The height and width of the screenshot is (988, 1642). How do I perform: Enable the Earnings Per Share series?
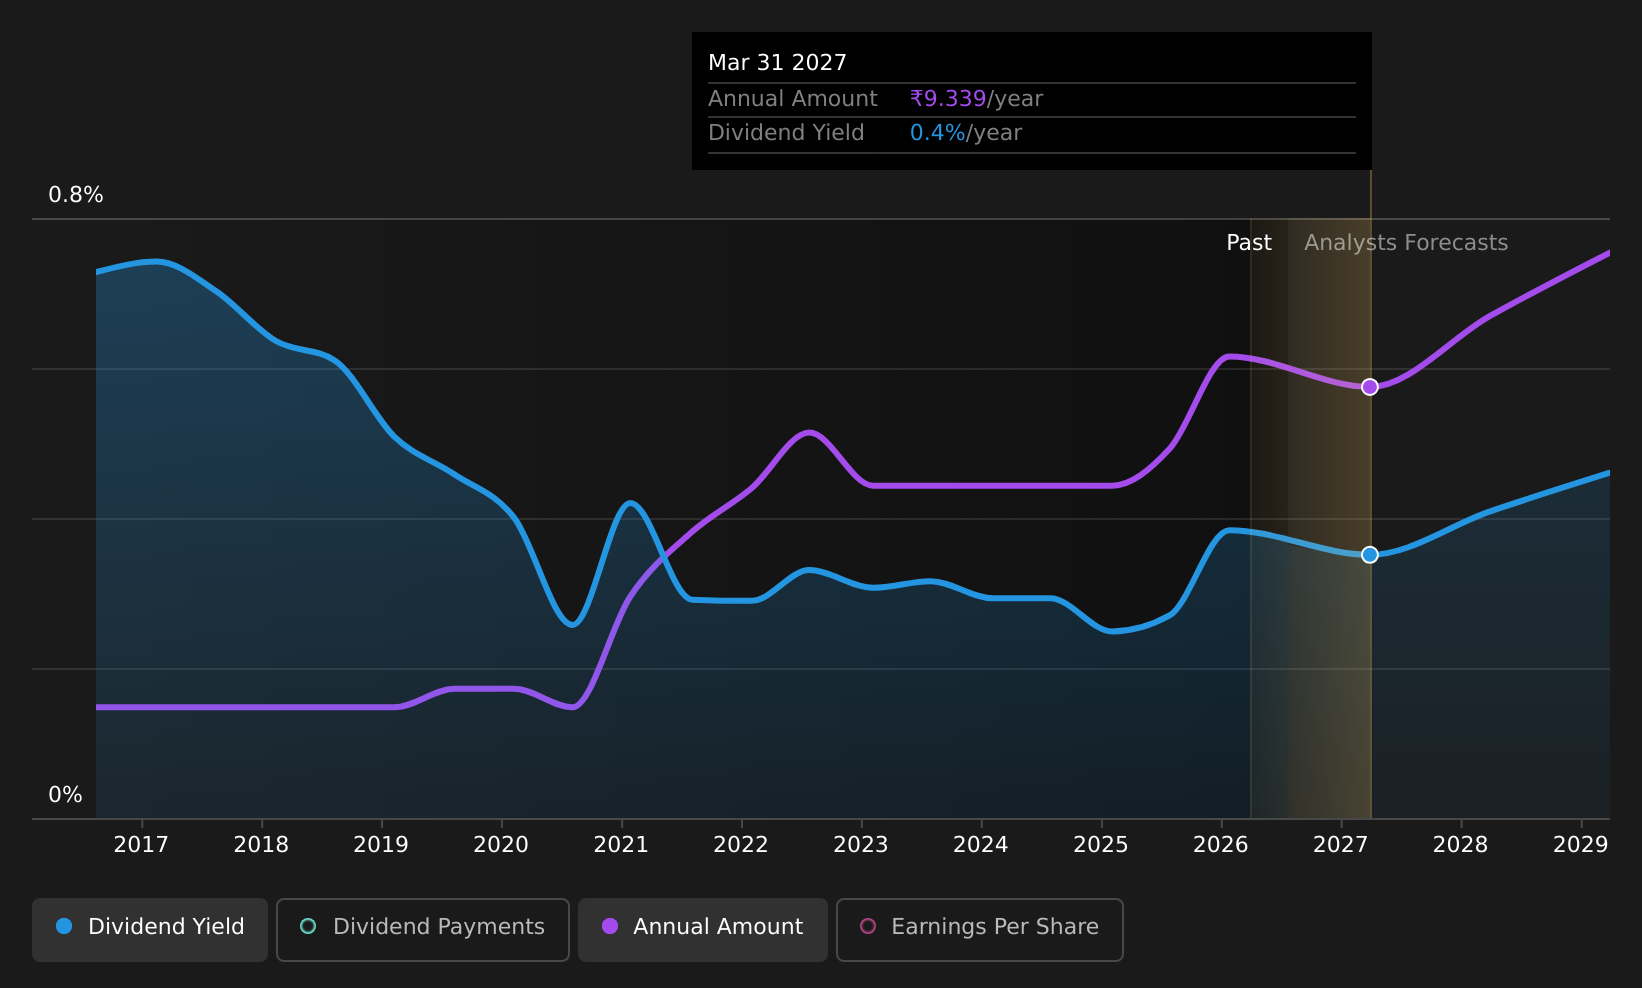[x=980, y=929]
